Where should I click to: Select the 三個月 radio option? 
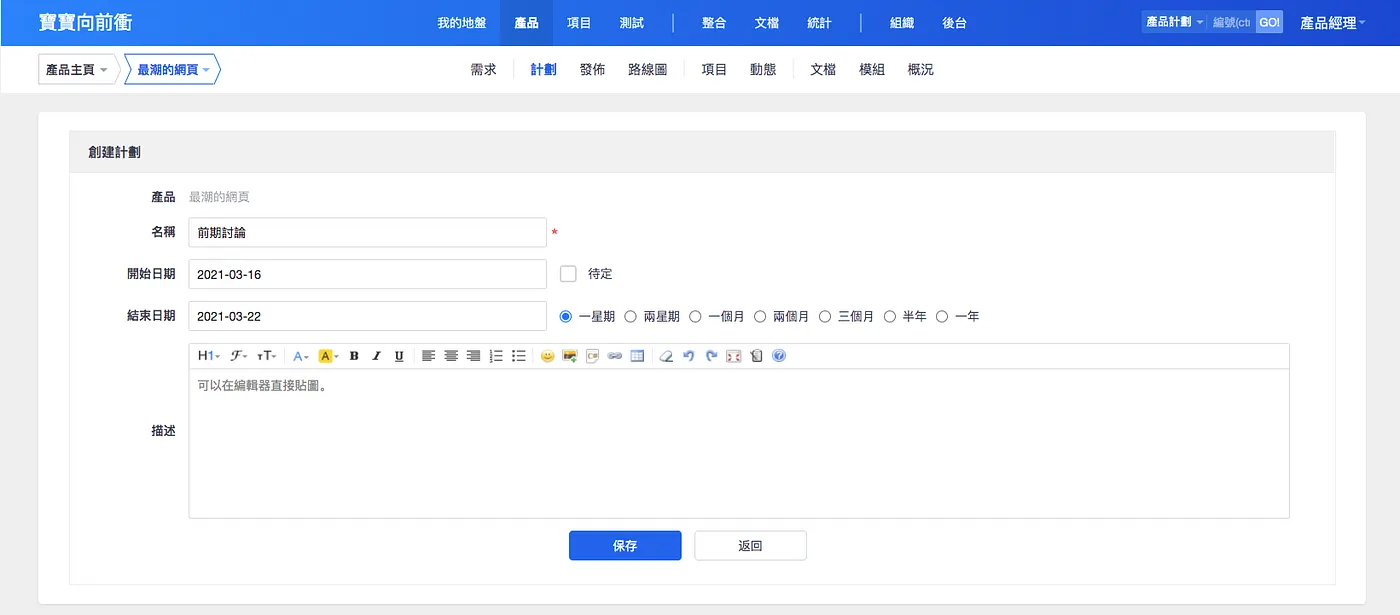coord(825,316)
